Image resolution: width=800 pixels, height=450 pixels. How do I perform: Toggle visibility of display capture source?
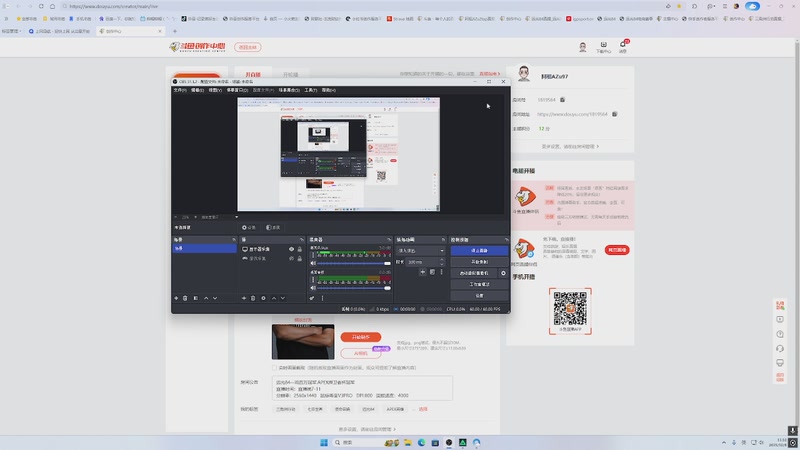click(291, 249)
